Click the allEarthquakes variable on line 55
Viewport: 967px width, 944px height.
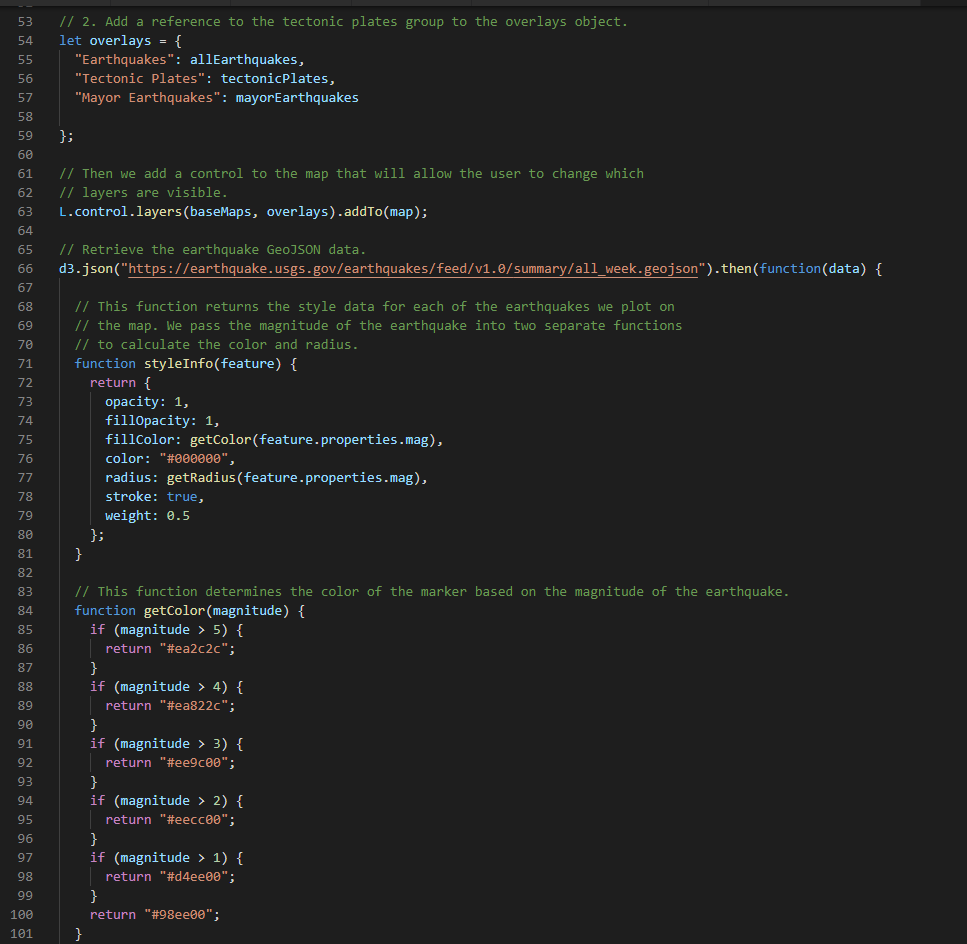(x=244, y=60)
